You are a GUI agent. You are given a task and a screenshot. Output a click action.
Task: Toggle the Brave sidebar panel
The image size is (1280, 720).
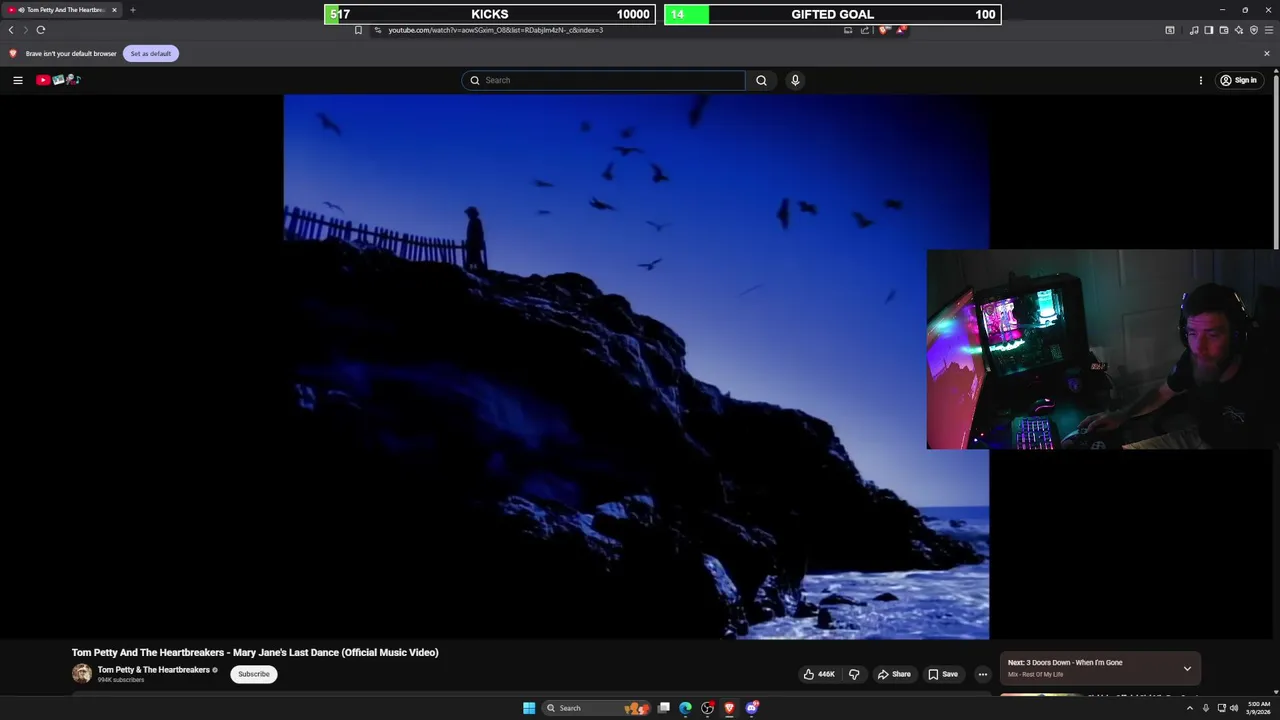(1209, 30)
